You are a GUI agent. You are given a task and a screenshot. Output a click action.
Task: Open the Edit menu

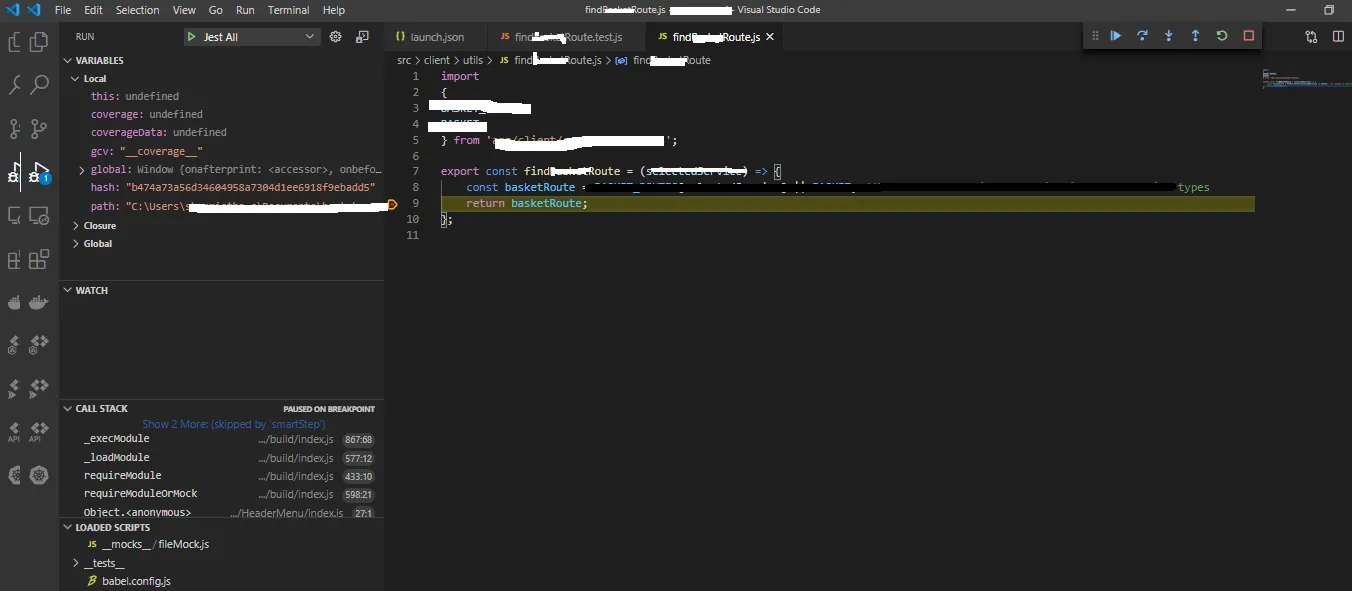93,10
